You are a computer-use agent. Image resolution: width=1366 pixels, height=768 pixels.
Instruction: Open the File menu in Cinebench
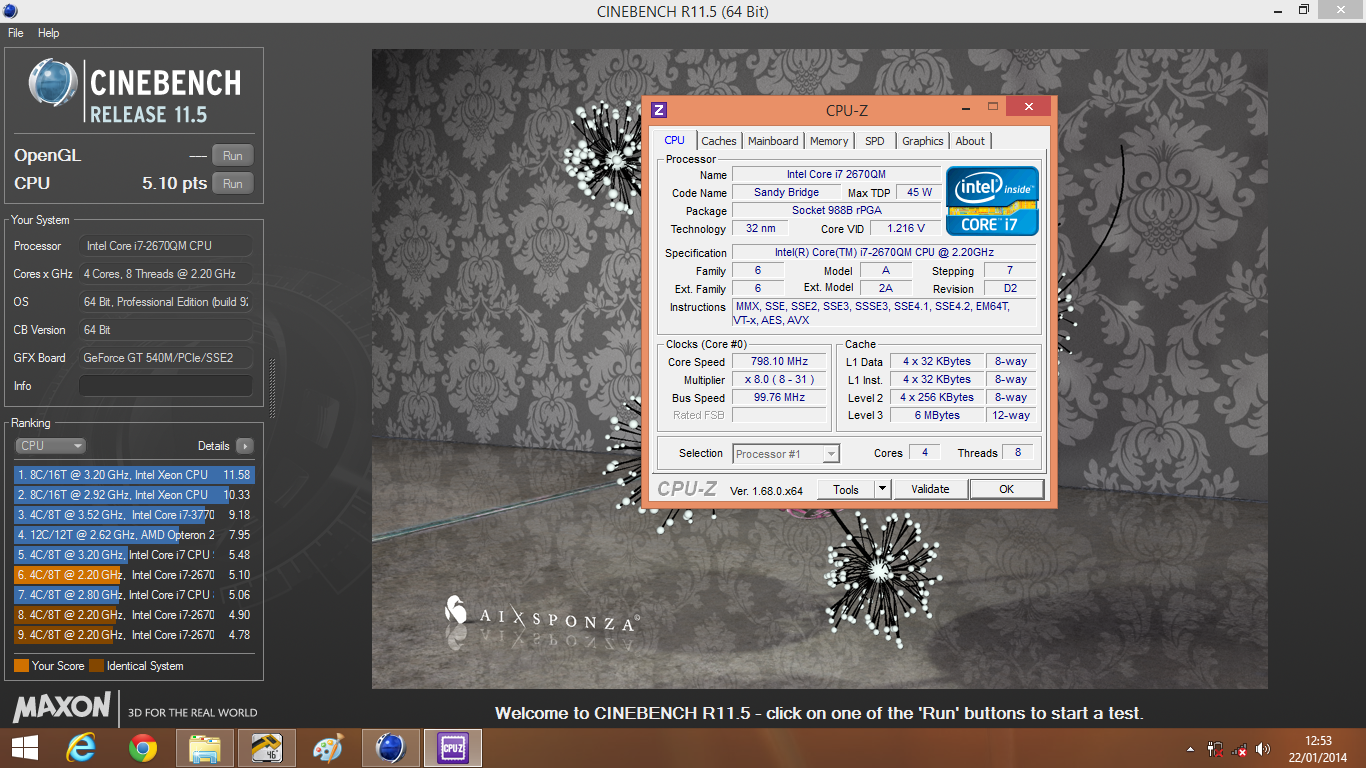point(16,33)
